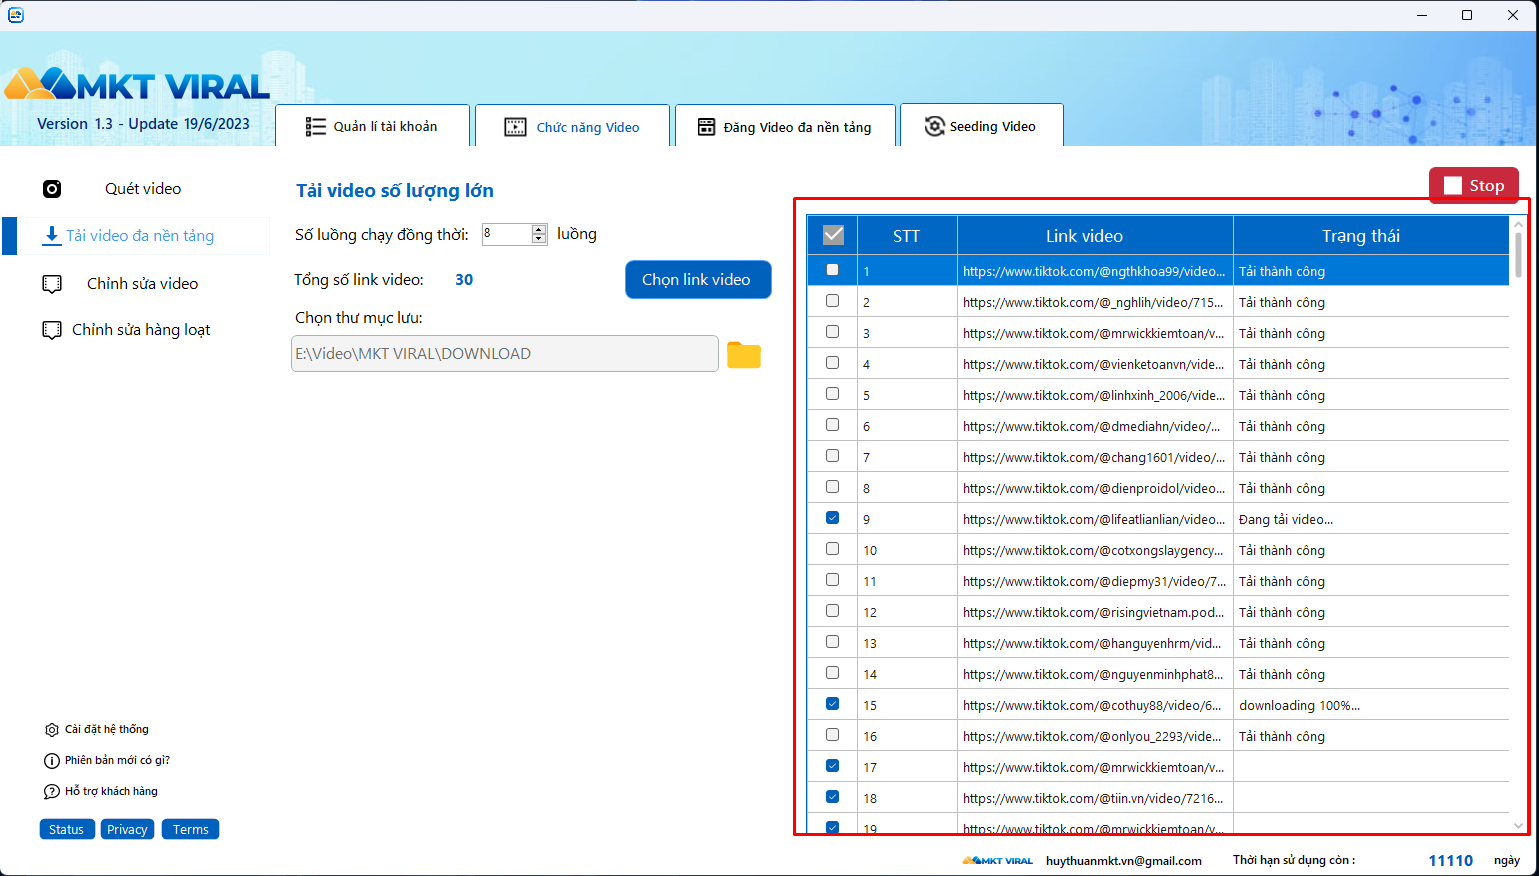Image resolution: width=1539 pixels, height=876 pixels.
Task: Click the huythuanmkt.vn@gmail.com account text
Action: pyautogui.click(x=1124, y=861)
